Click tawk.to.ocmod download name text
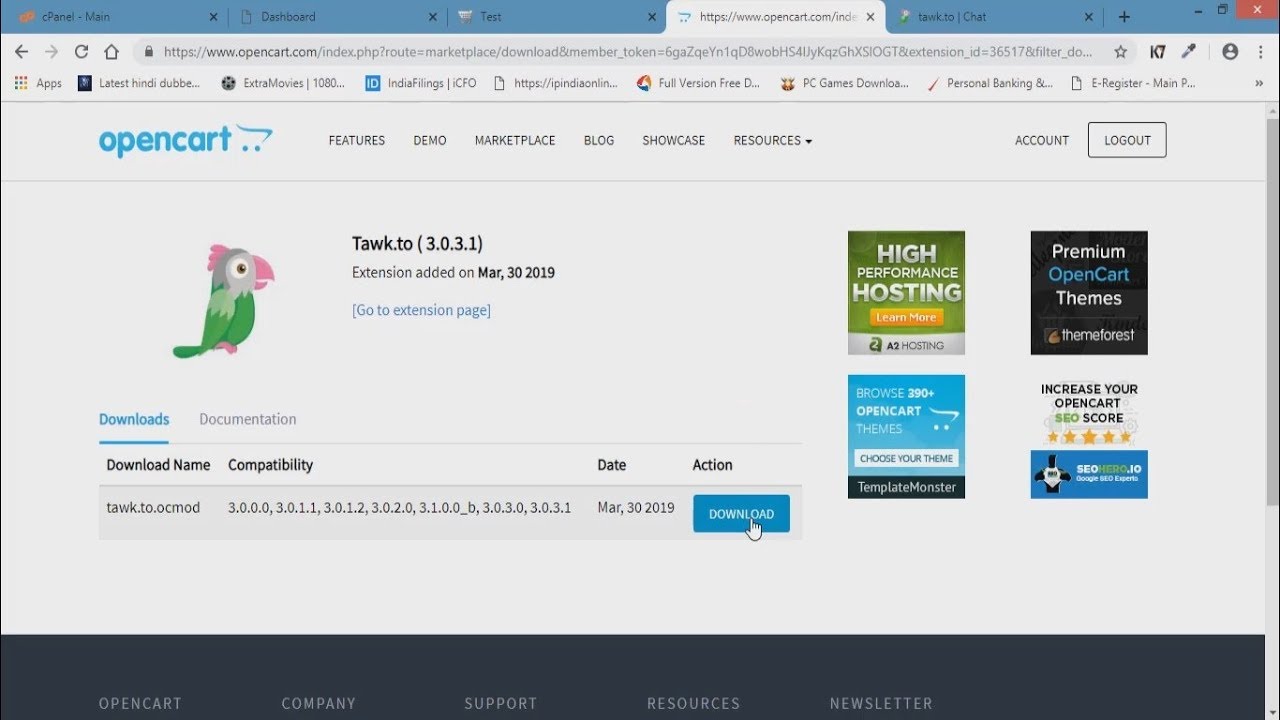Screen dimensions: 1280x720 153,508
